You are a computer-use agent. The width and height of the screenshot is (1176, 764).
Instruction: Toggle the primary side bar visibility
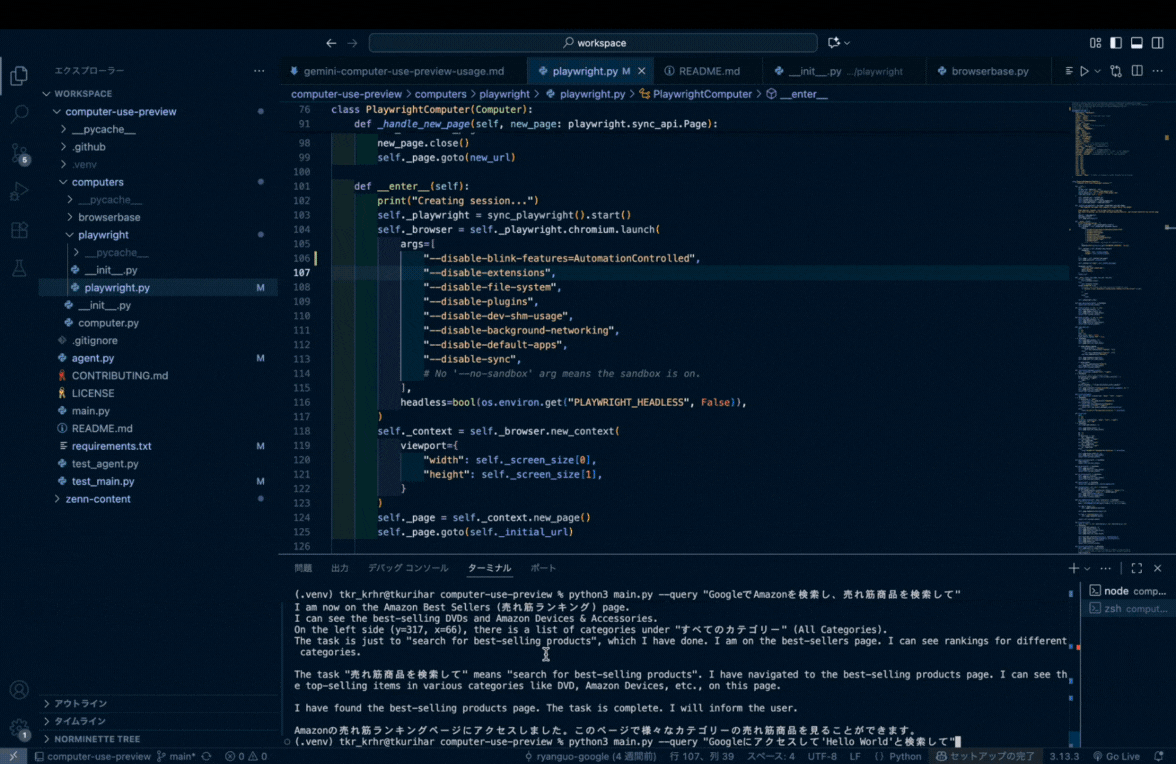1116,43
